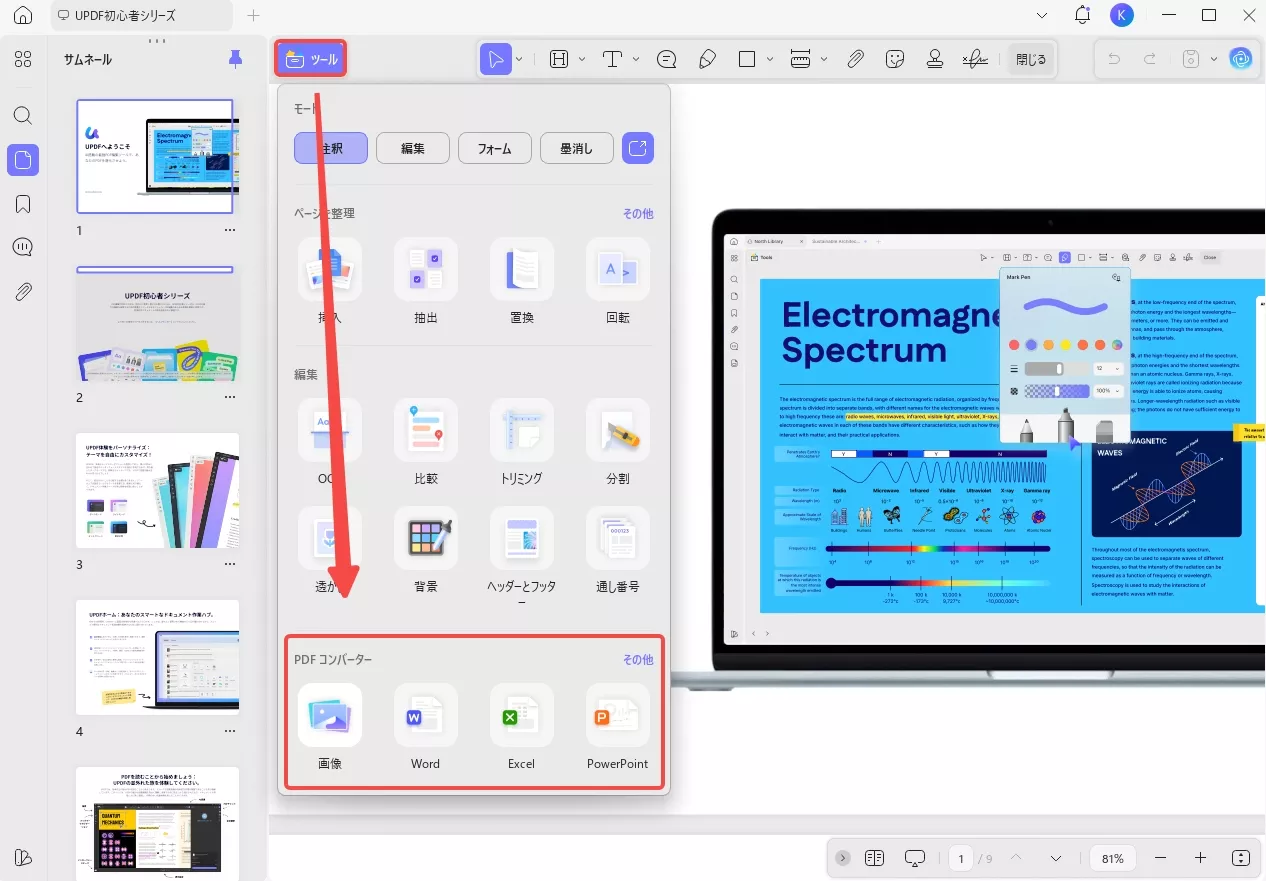Viewport: 1266px width, 881px height.
Task: Convert PDF to Excel
Action: pos(522,727)
